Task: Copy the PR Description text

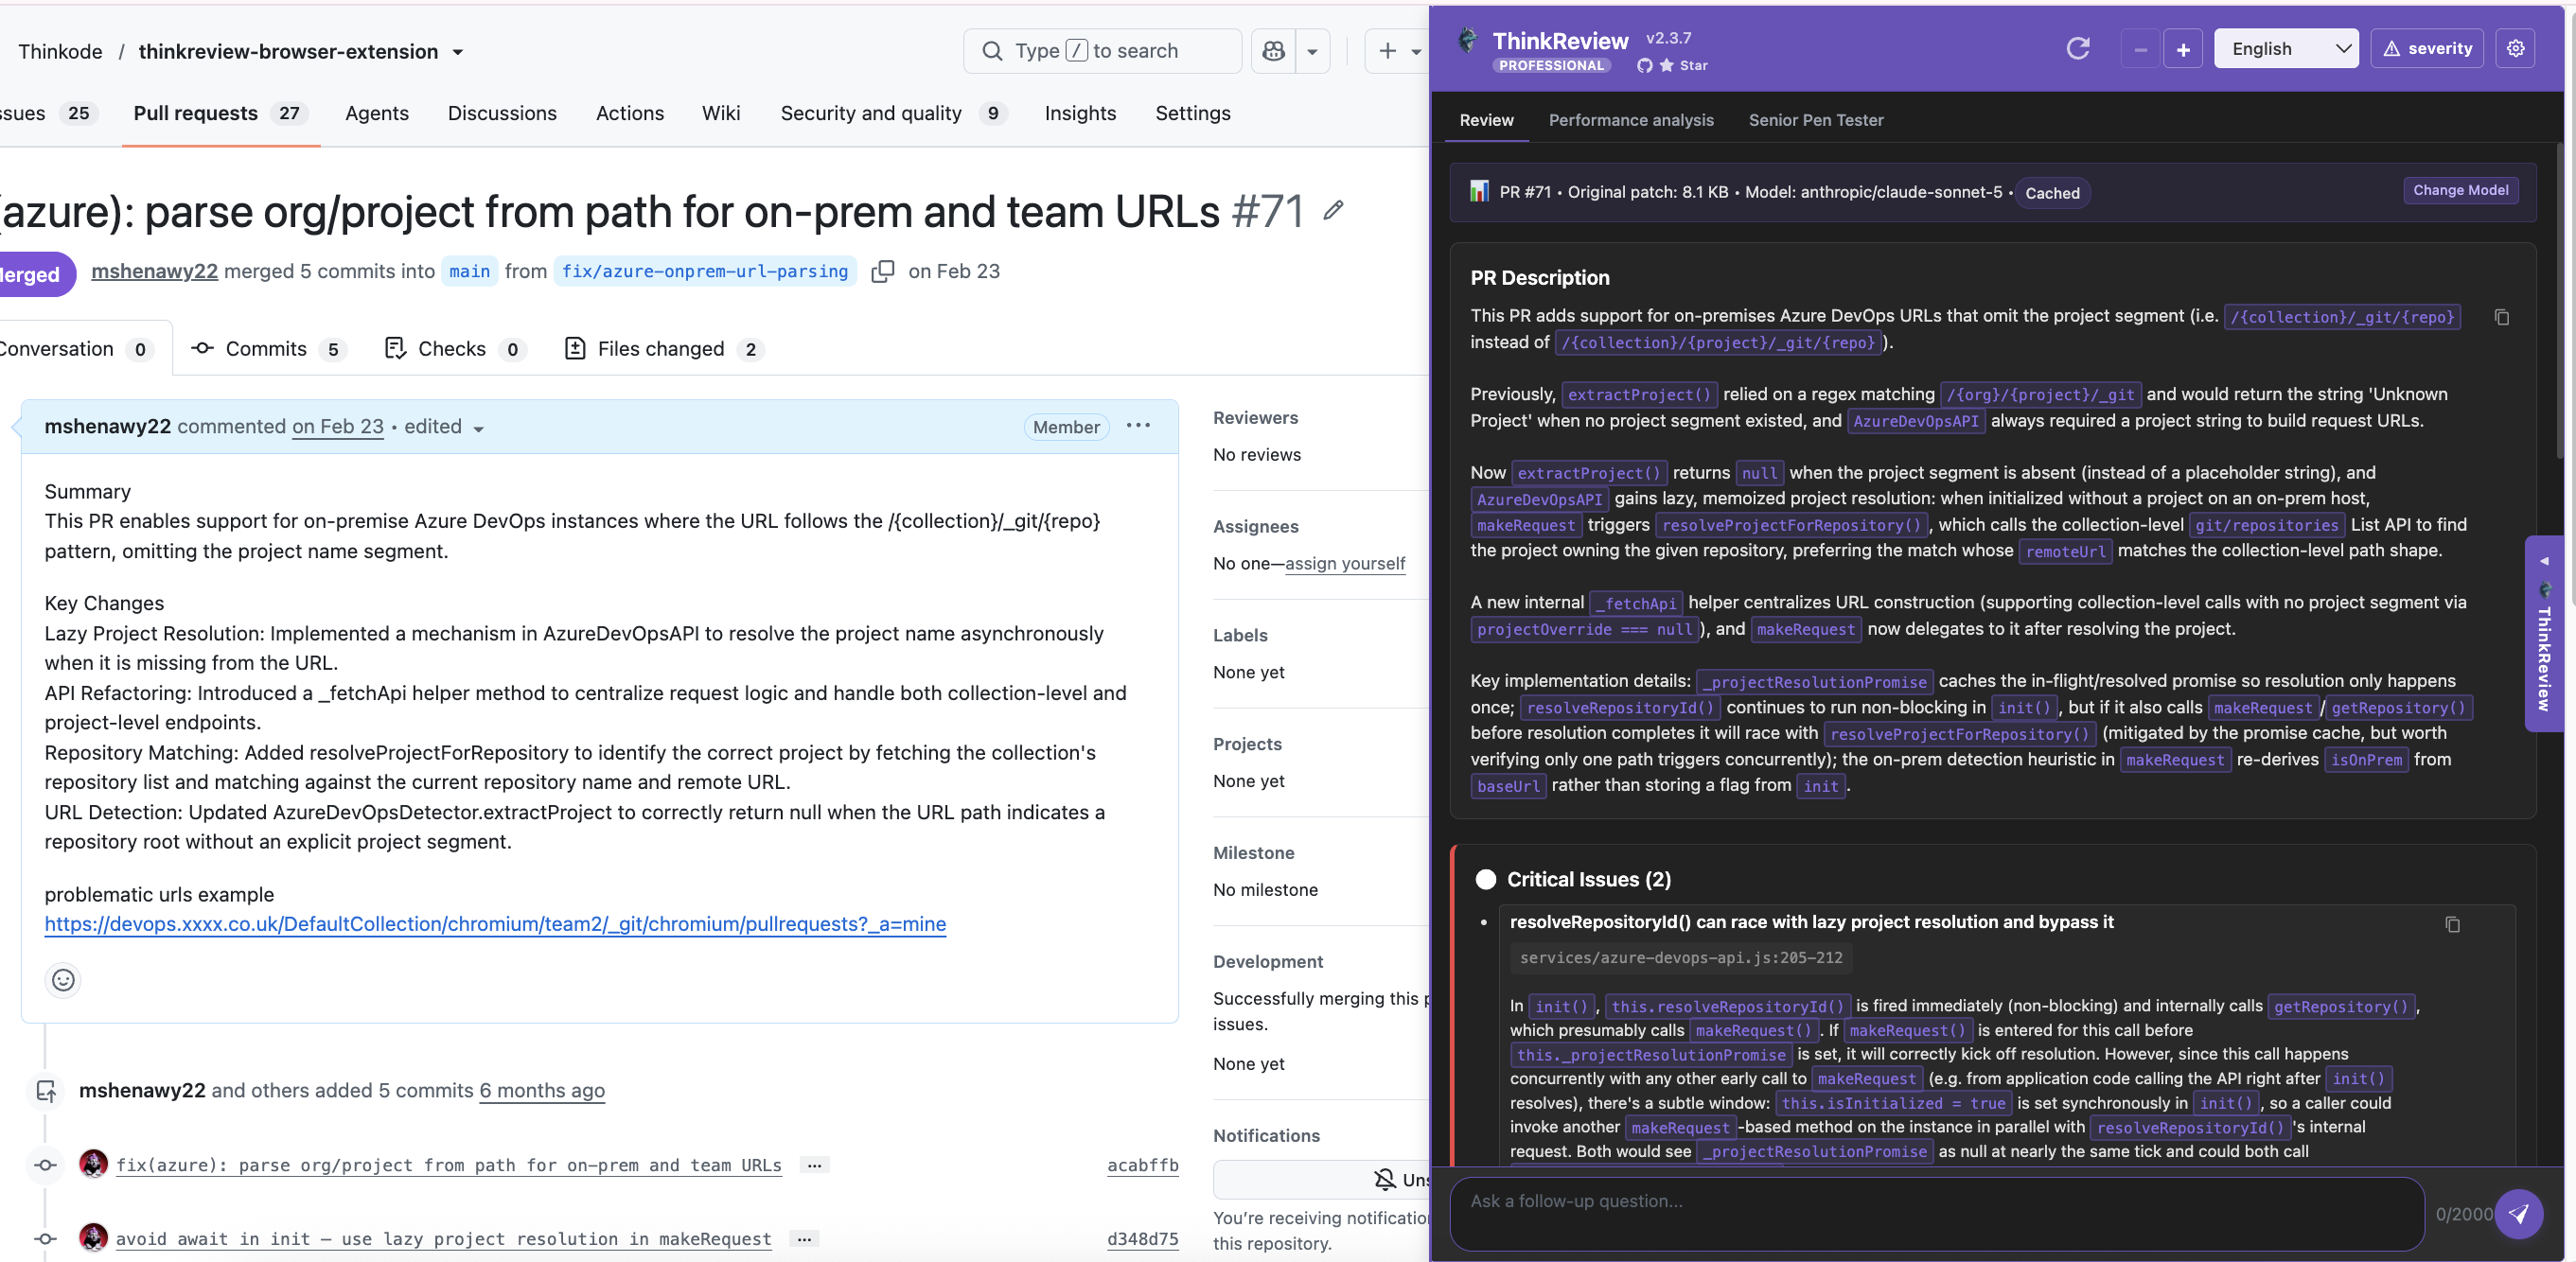Action: click(x=2501, y=317)
